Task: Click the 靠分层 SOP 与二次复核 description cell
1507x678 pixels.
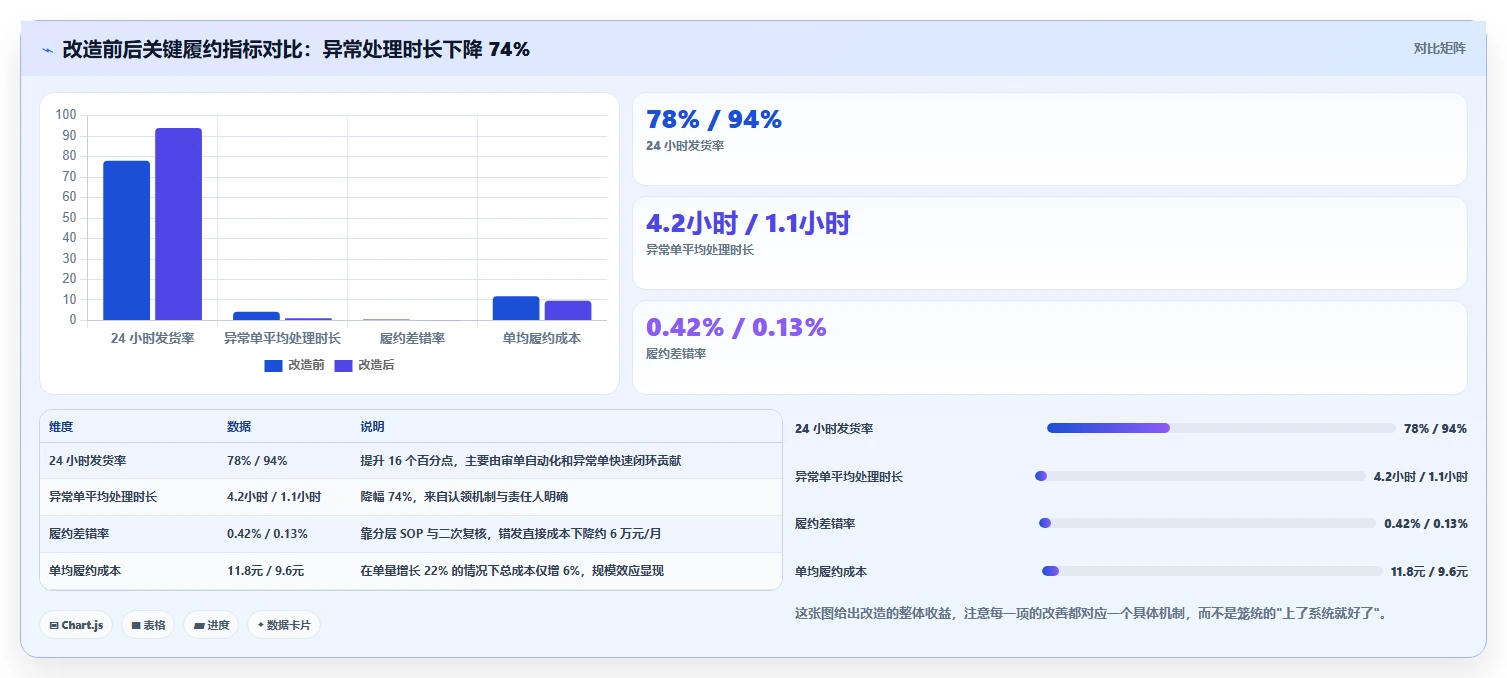Action: pos(566,534)
